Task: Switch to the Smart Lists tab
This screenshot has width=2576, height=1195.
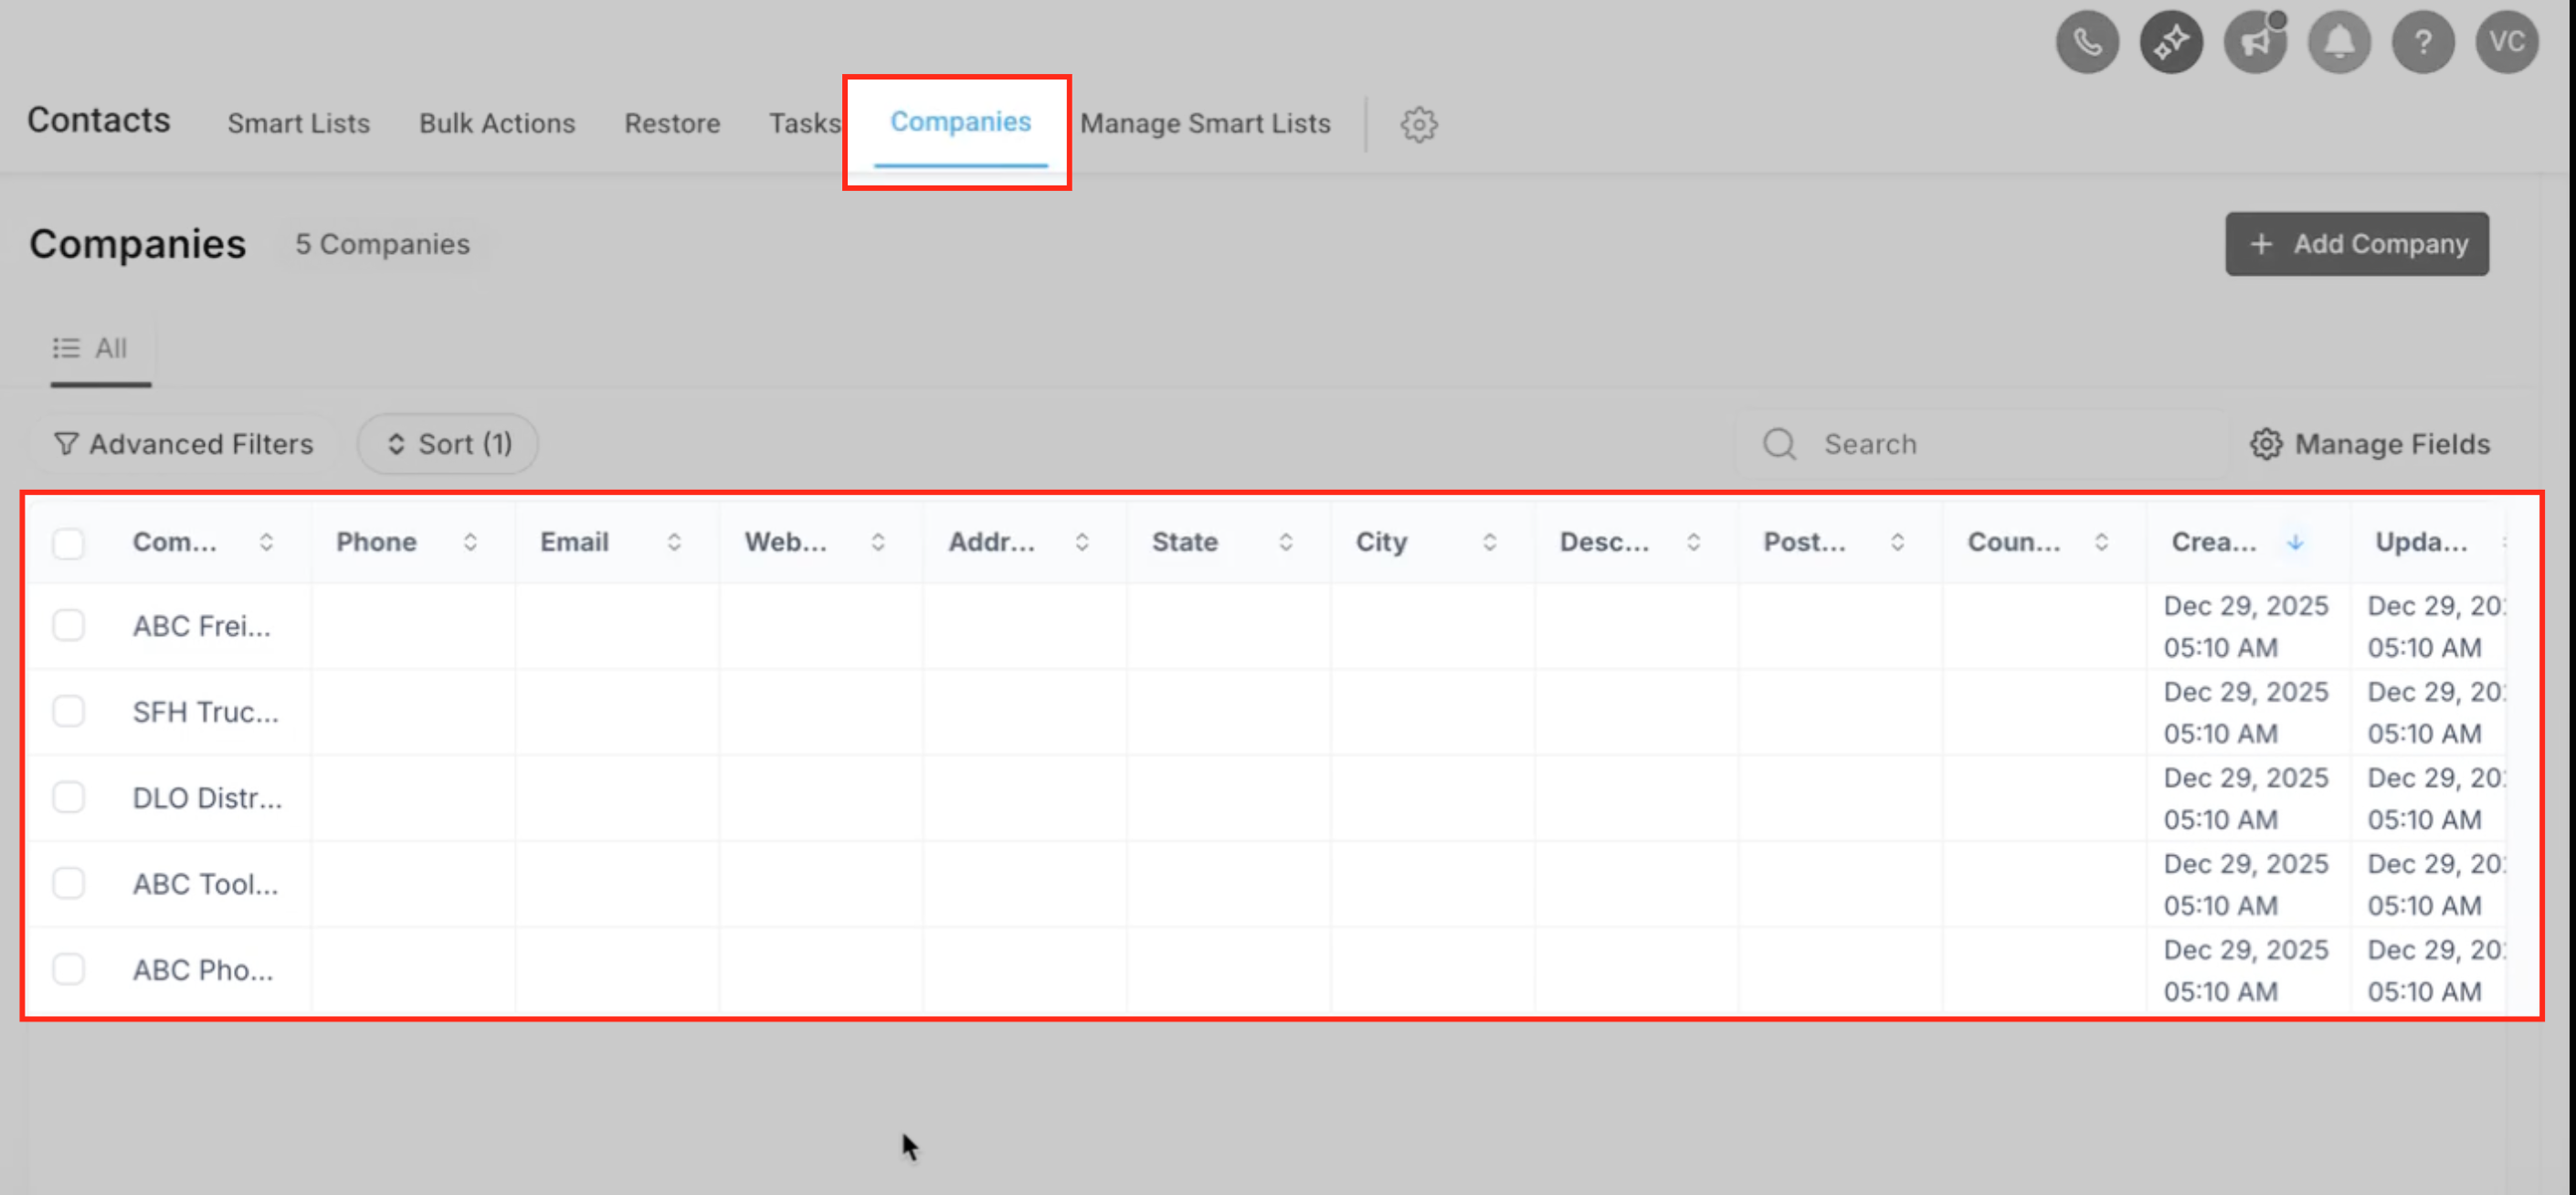Action: pos(298,124)
